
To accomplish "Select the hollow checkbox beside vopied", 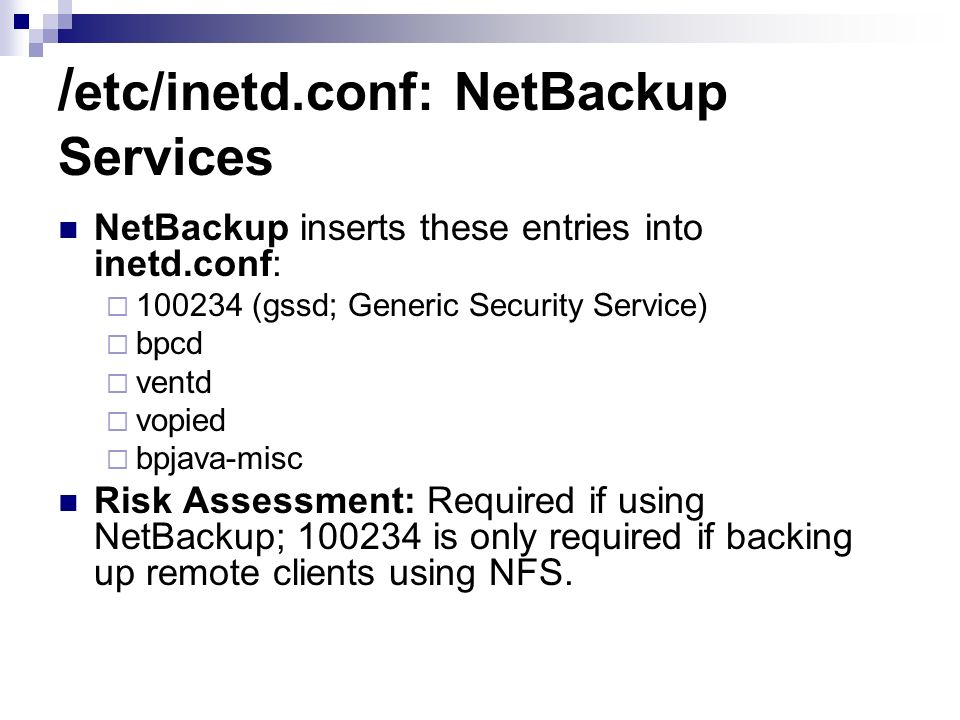I will [x=117, y=421].
